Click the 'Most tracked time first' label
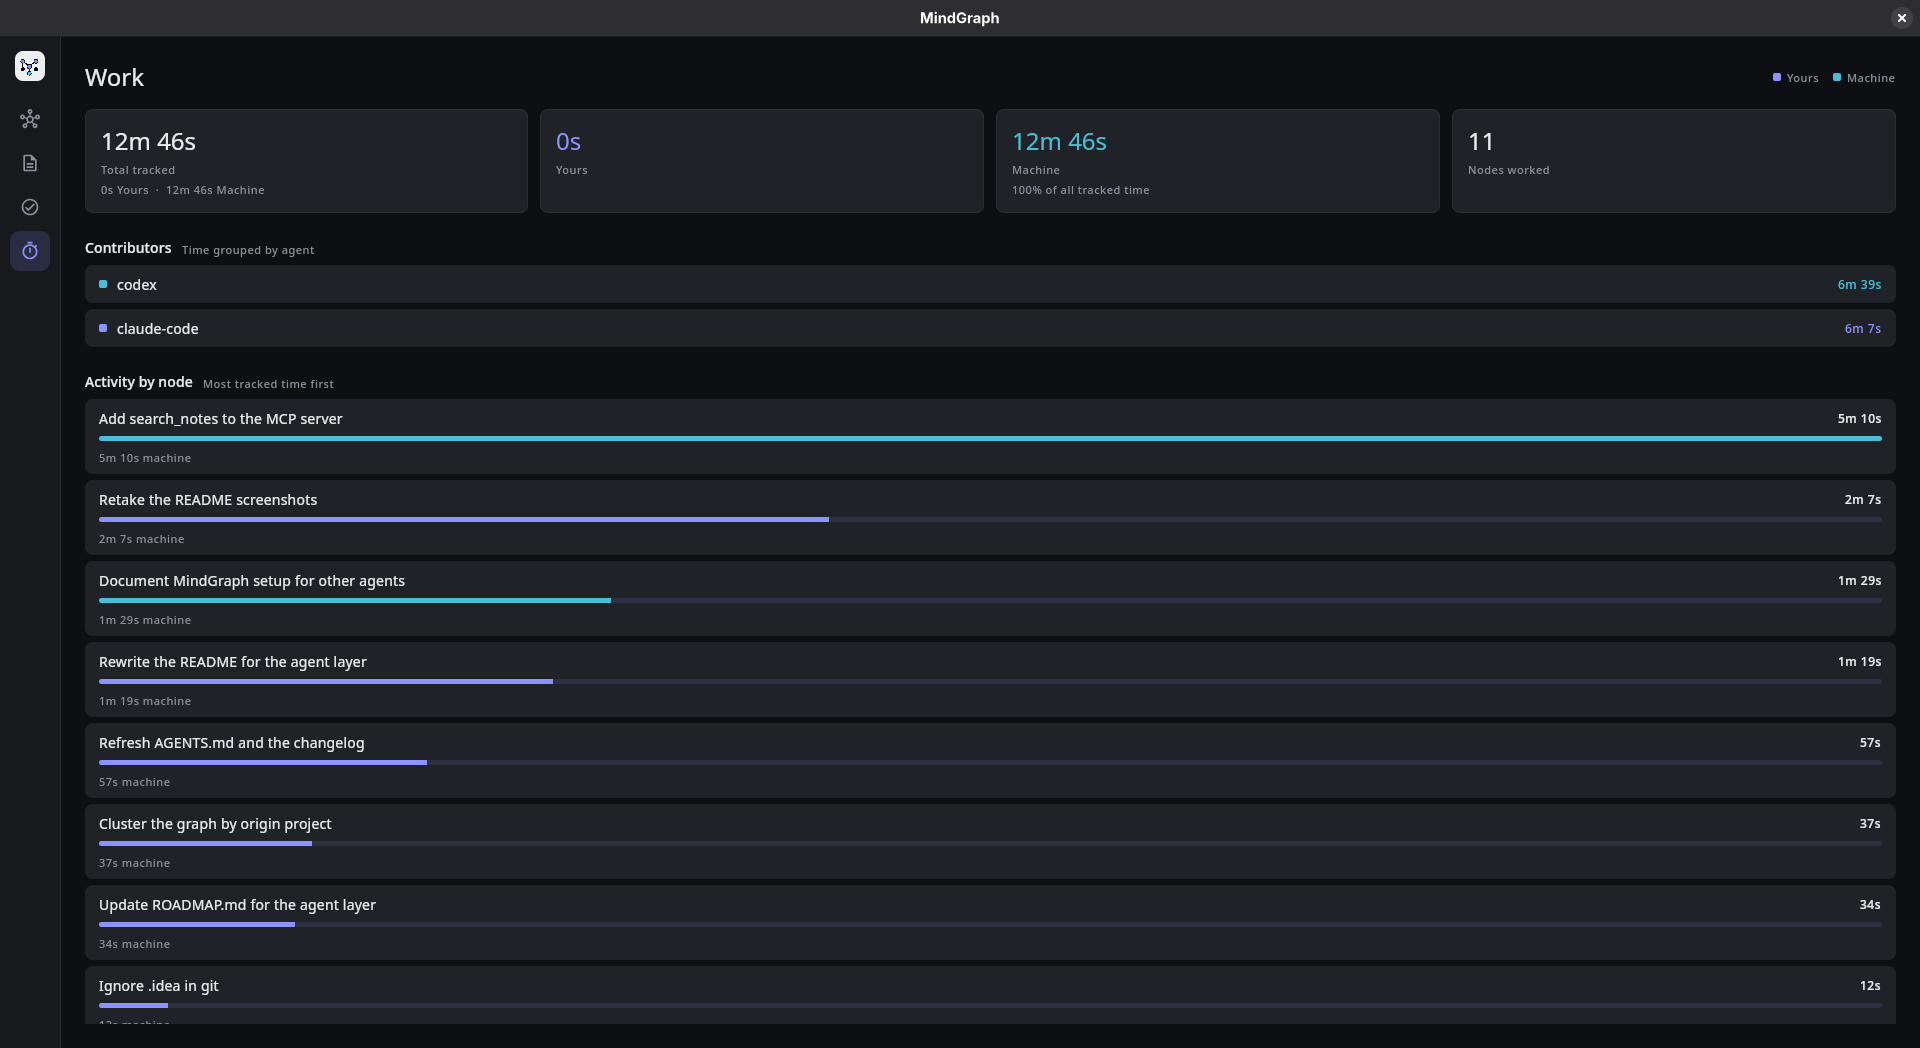This screenshot has height=1048, width=1920. pos(268,384)
